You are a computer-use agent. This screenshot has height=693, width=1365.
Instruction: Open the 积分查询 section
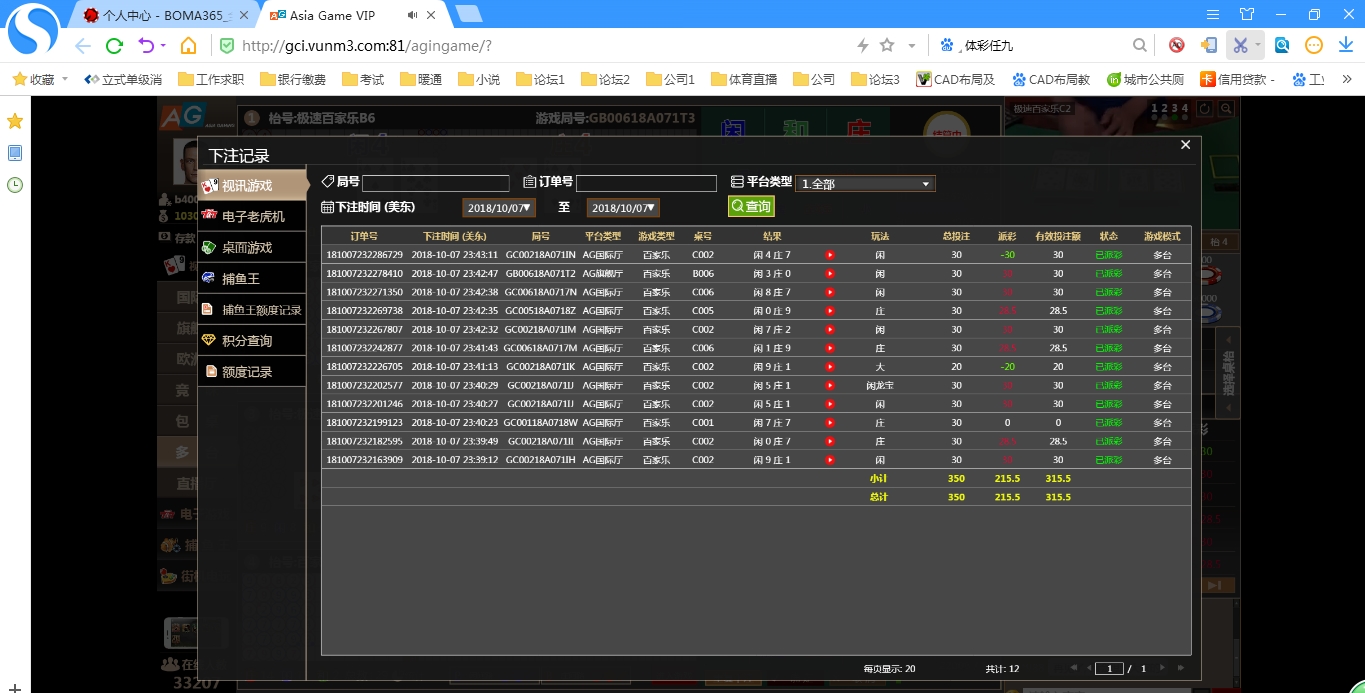[252, 340]
